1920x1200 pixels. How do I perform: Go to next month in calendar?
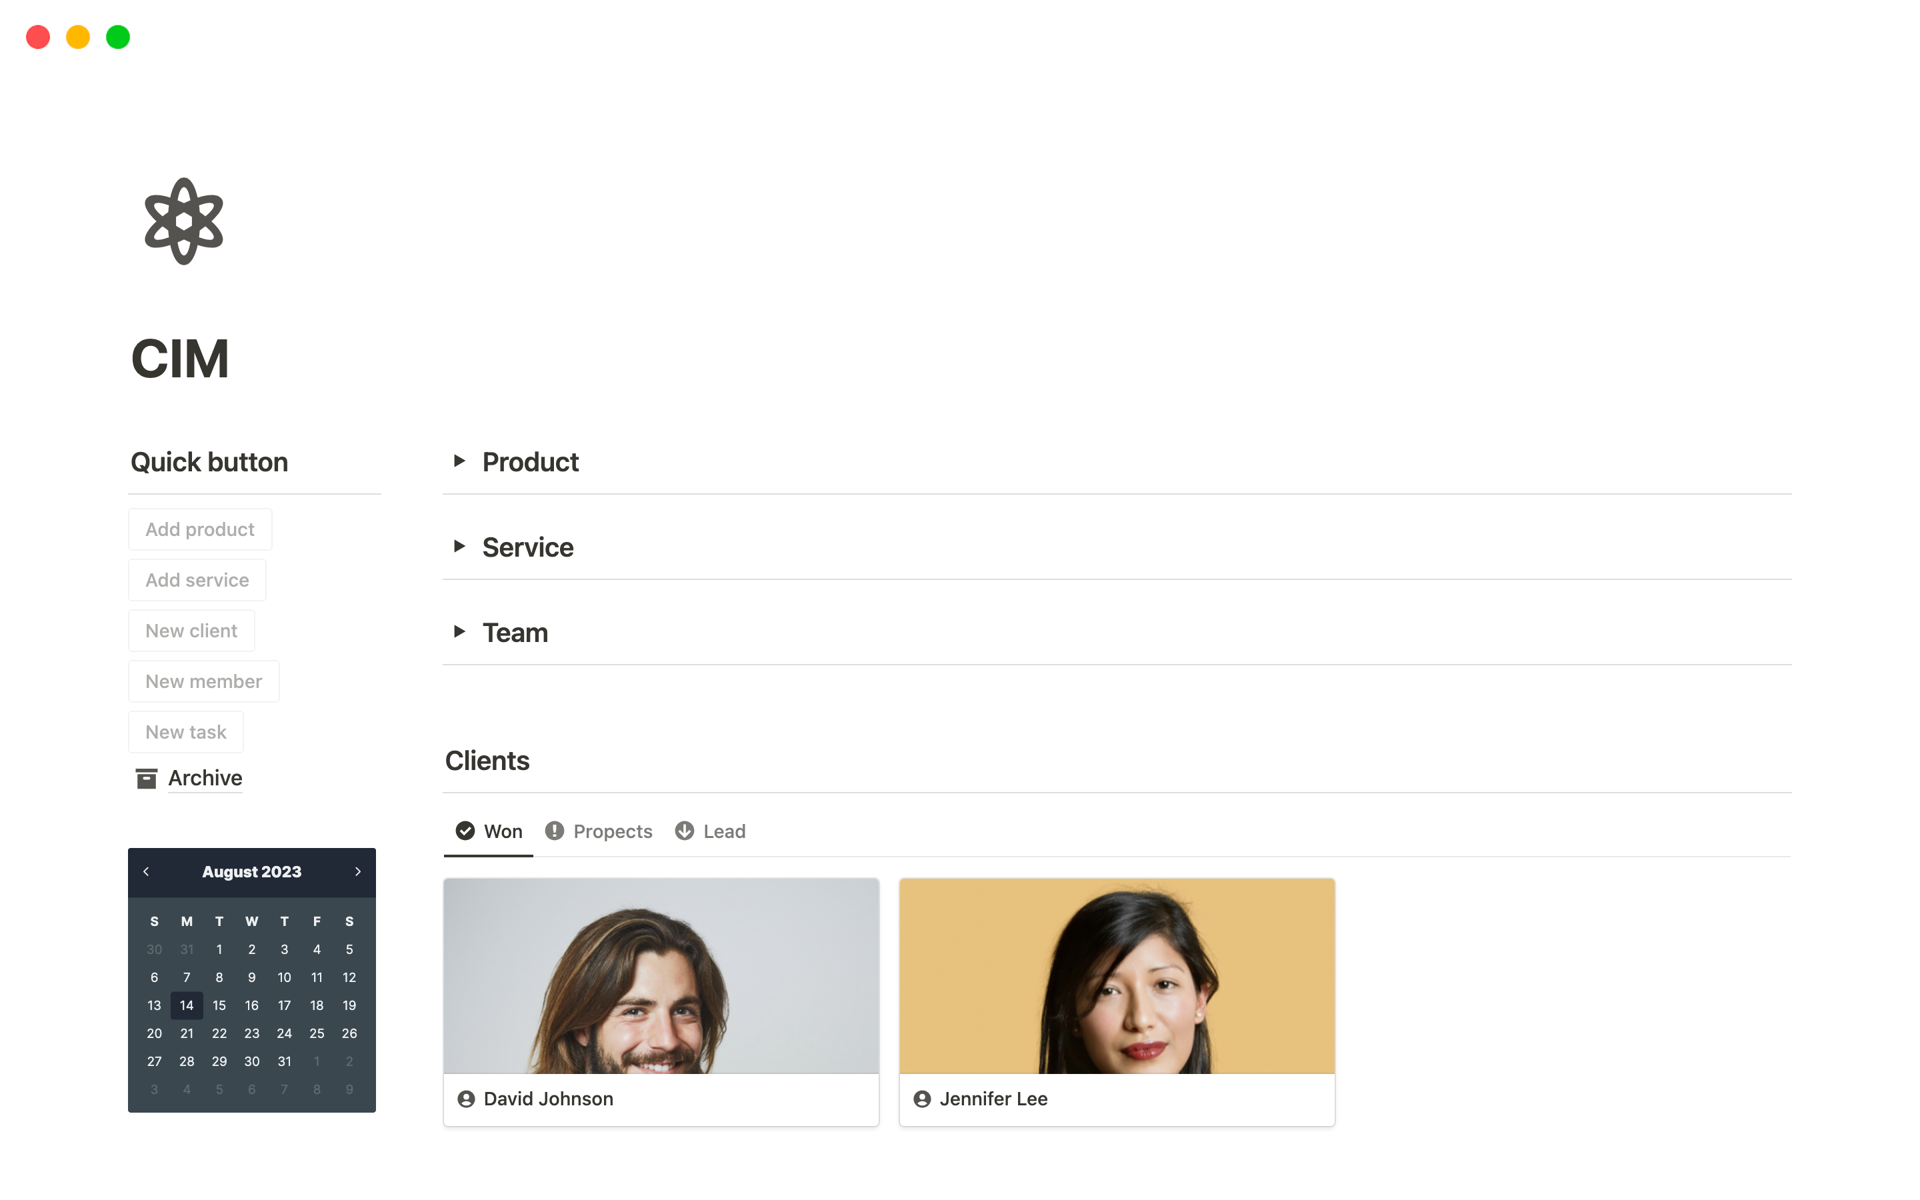358,872
